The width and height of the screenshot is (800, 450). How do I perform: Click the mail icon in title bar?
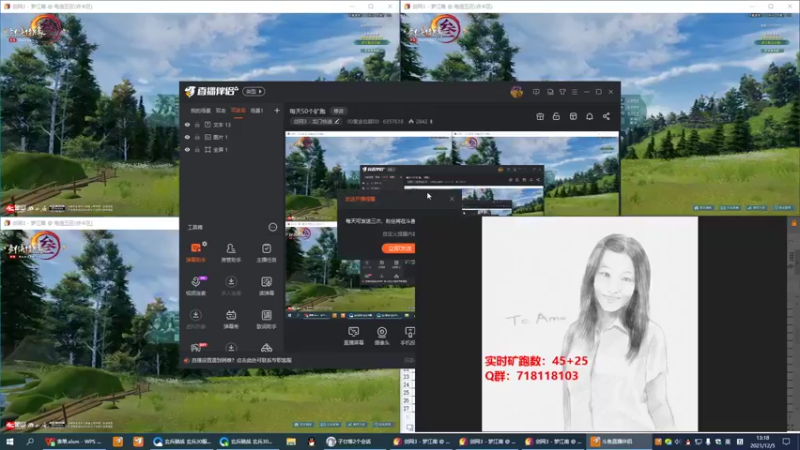[x=550, y=92]
